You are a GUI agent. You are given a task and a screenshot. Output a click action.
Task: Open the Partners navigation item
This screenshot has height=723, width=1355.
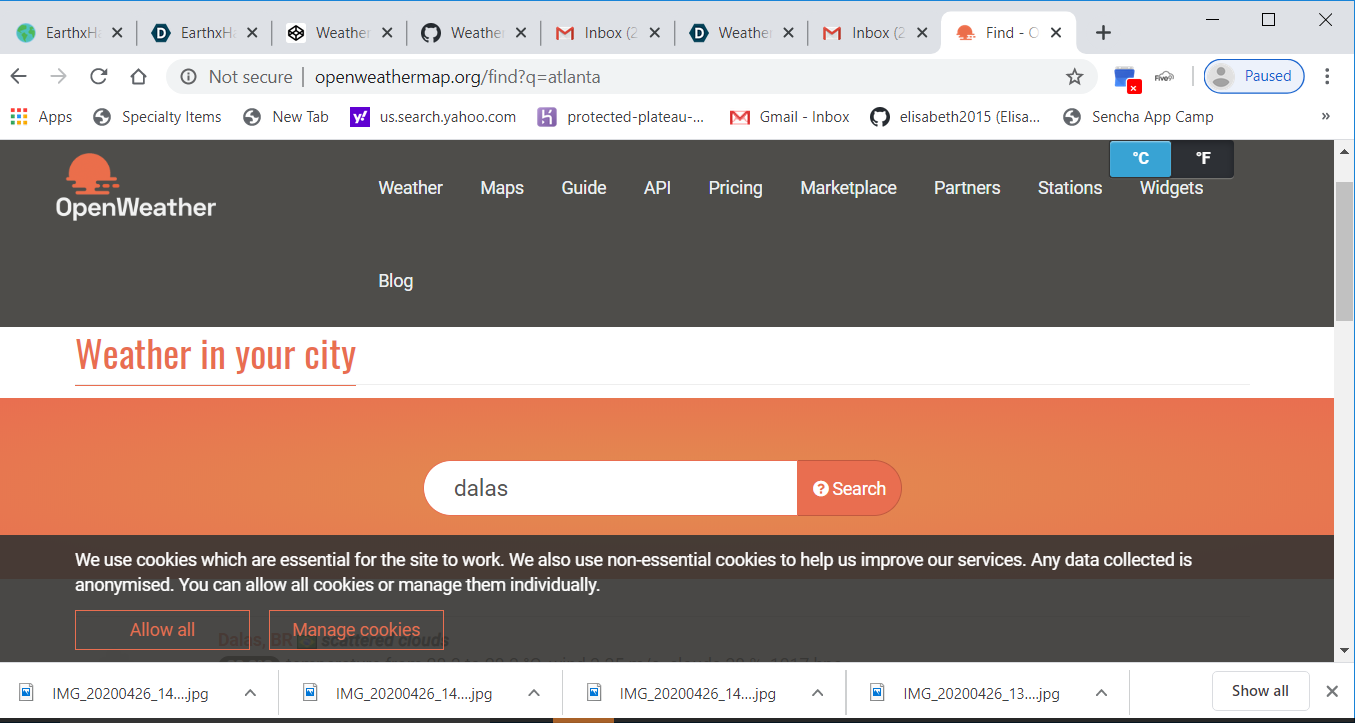tap(967, 188)
